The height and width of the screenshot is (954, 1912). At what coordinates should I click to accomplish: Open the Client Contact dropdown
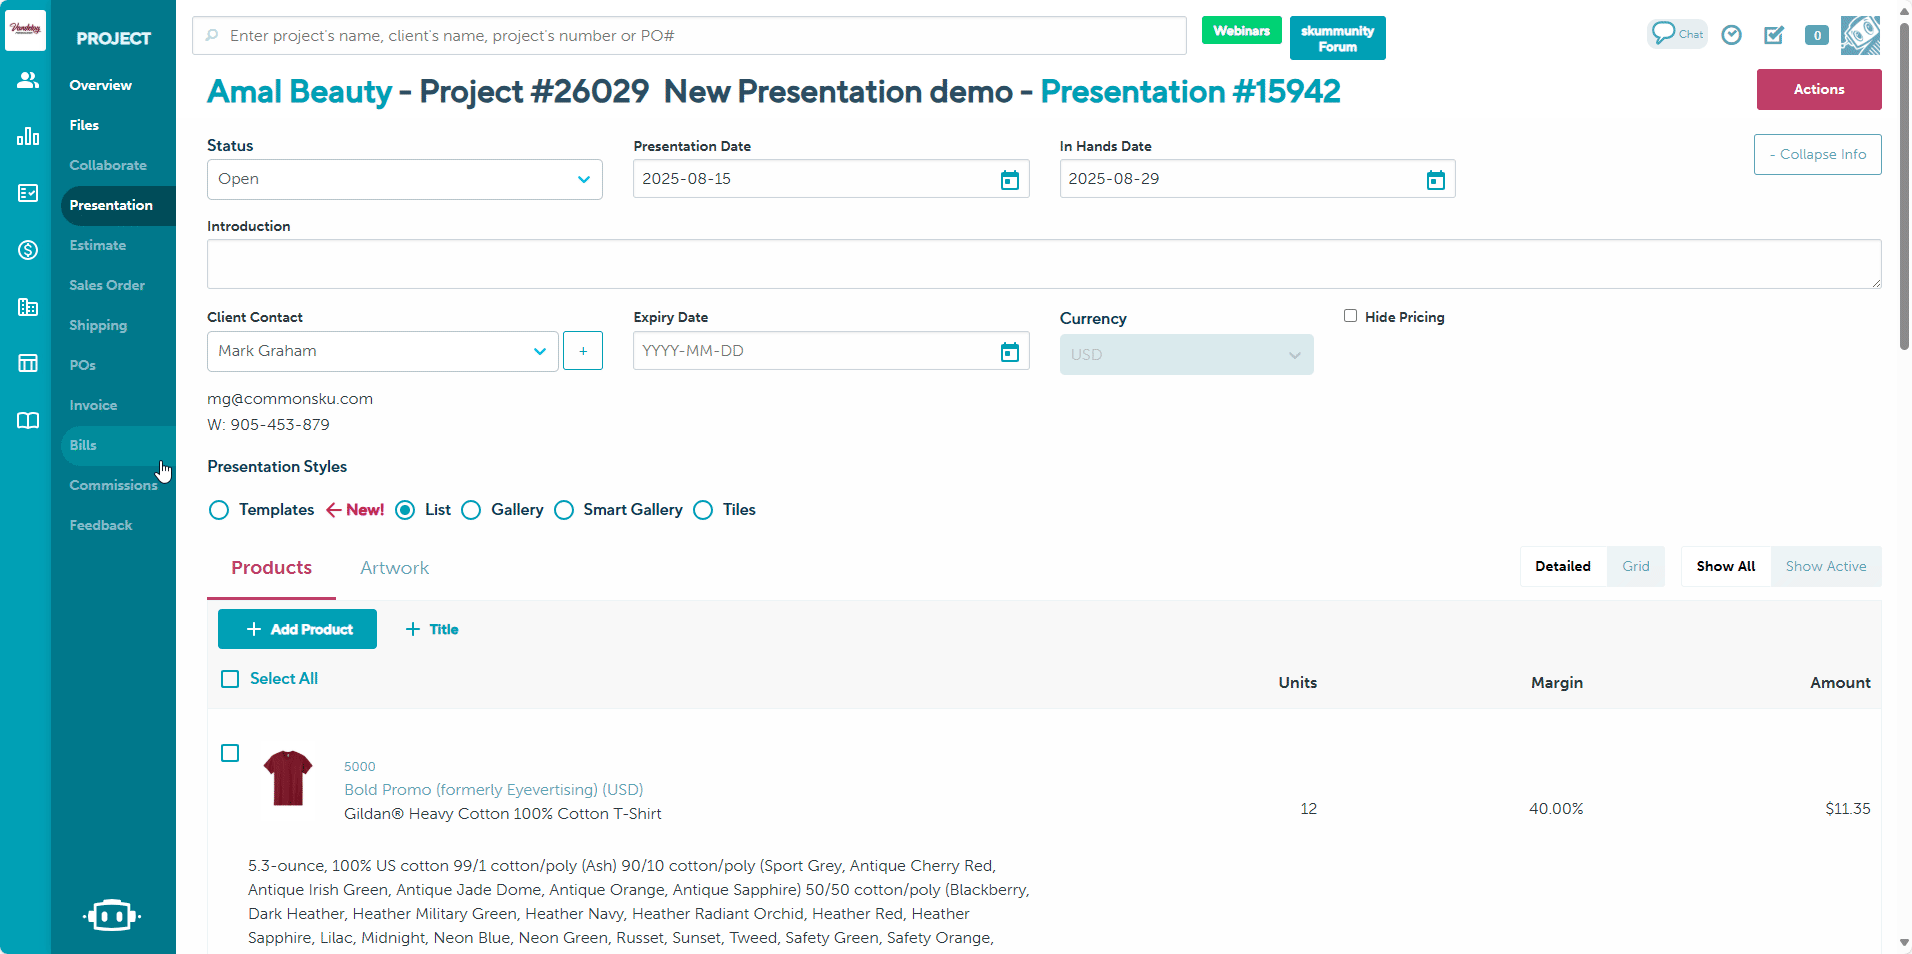[382, 351]
